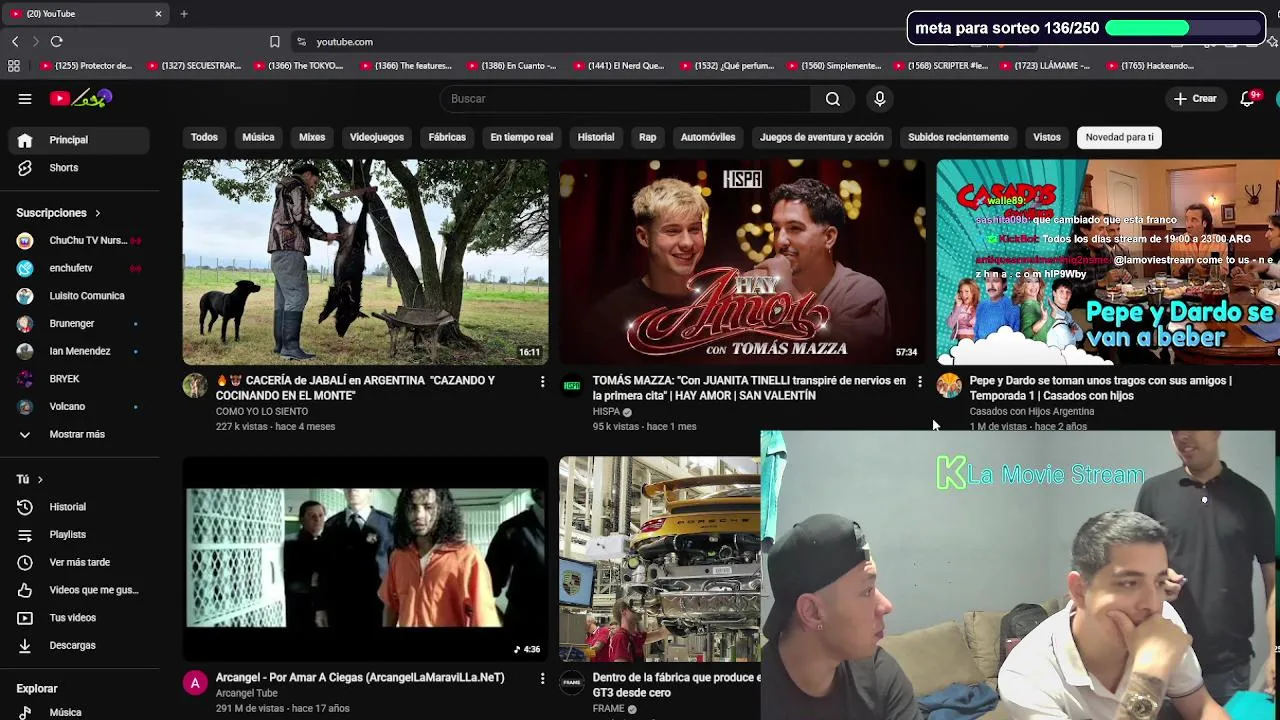This screenshot has height=720, width=1280.
Task: Select the Mixes filter chip
Action: (x=312, y=137)
